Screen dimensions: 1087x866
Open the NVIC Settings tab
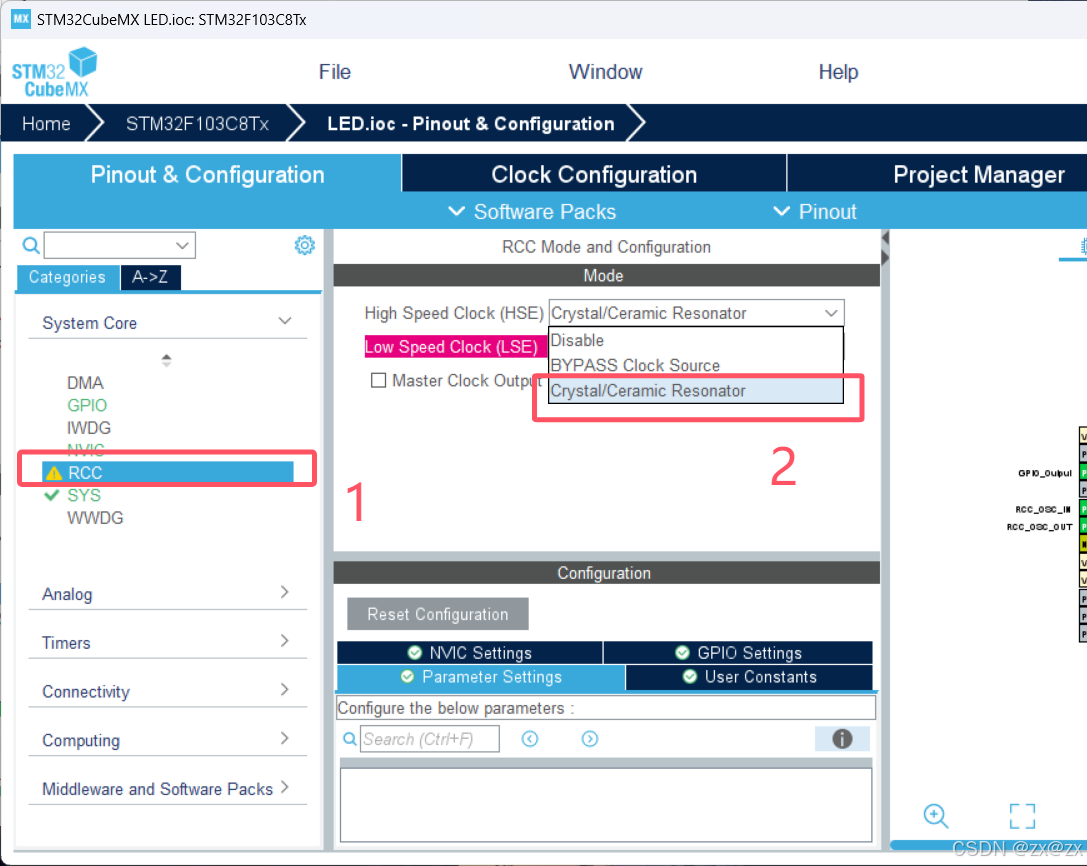click(469, 653)
